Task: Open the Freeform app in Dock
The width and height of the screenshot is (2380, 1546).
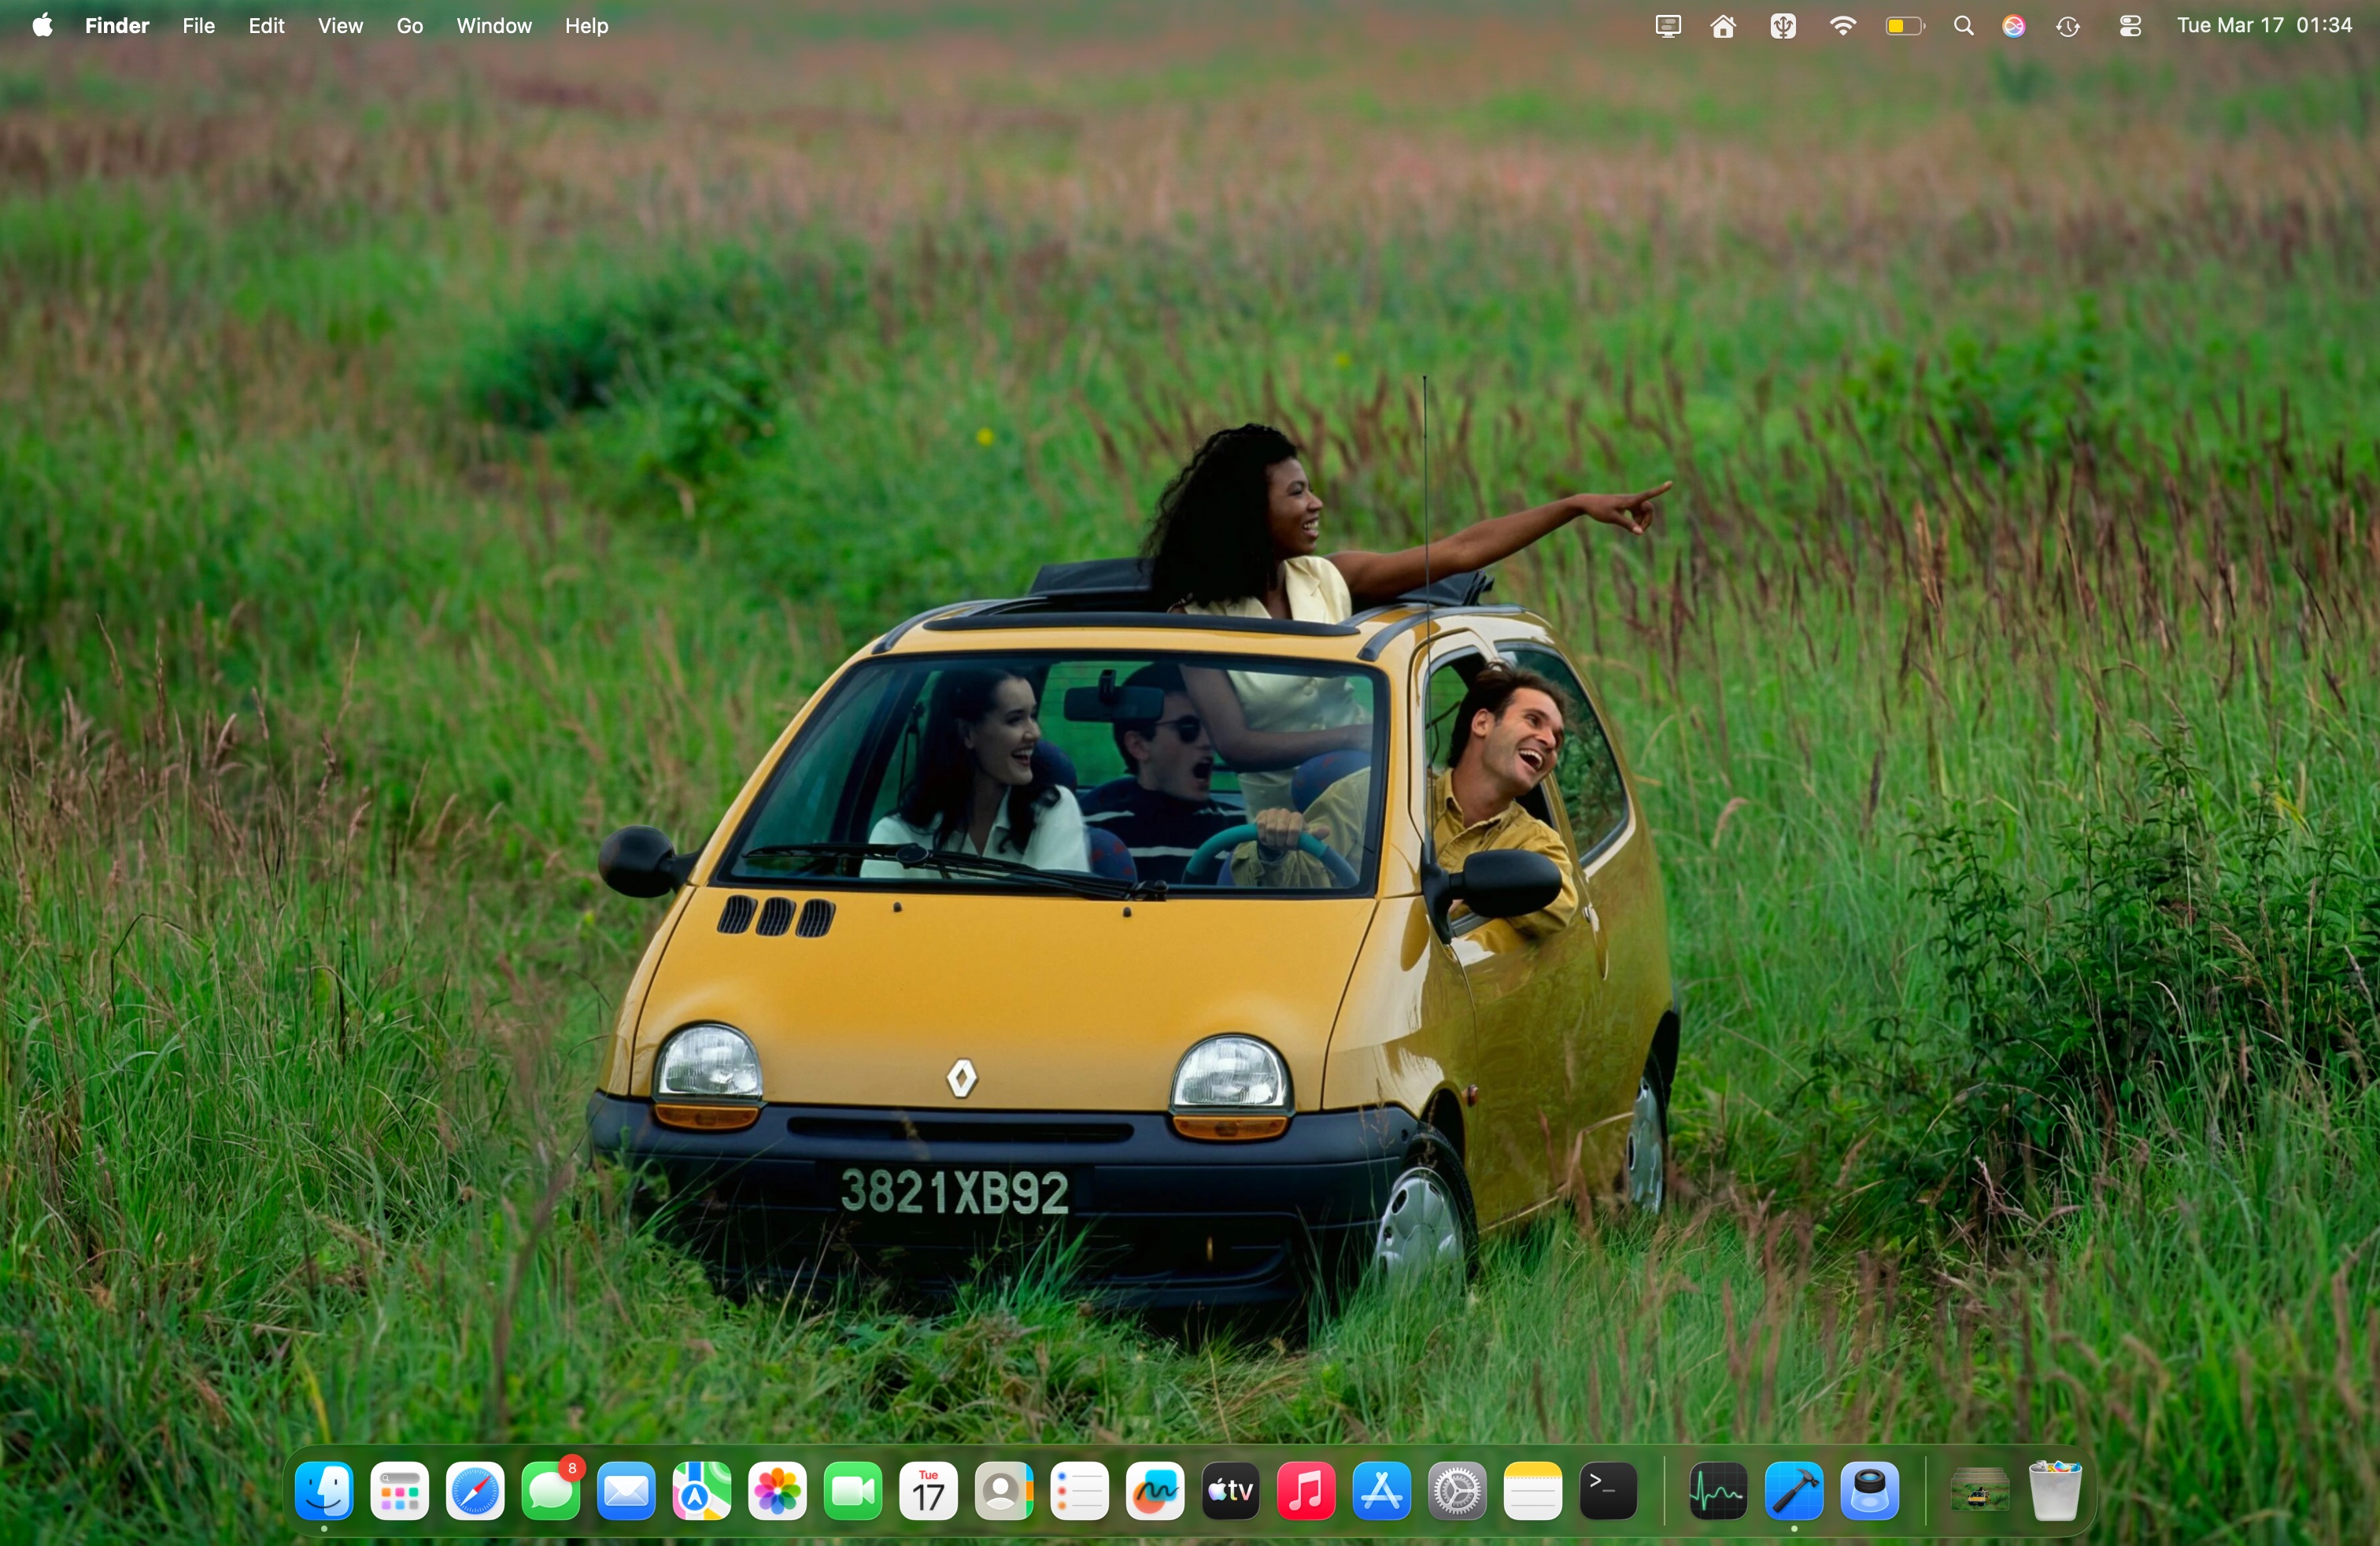Action: point(1155,1493)
